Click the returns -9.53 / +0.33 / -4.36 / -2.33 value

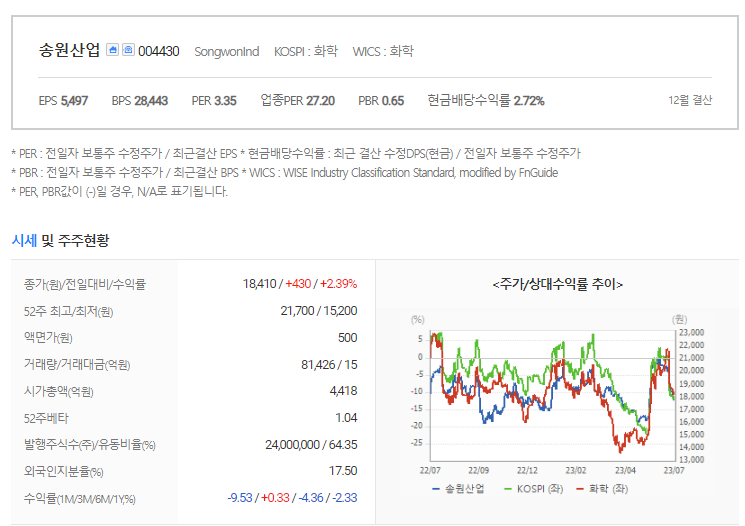[292, 497]
